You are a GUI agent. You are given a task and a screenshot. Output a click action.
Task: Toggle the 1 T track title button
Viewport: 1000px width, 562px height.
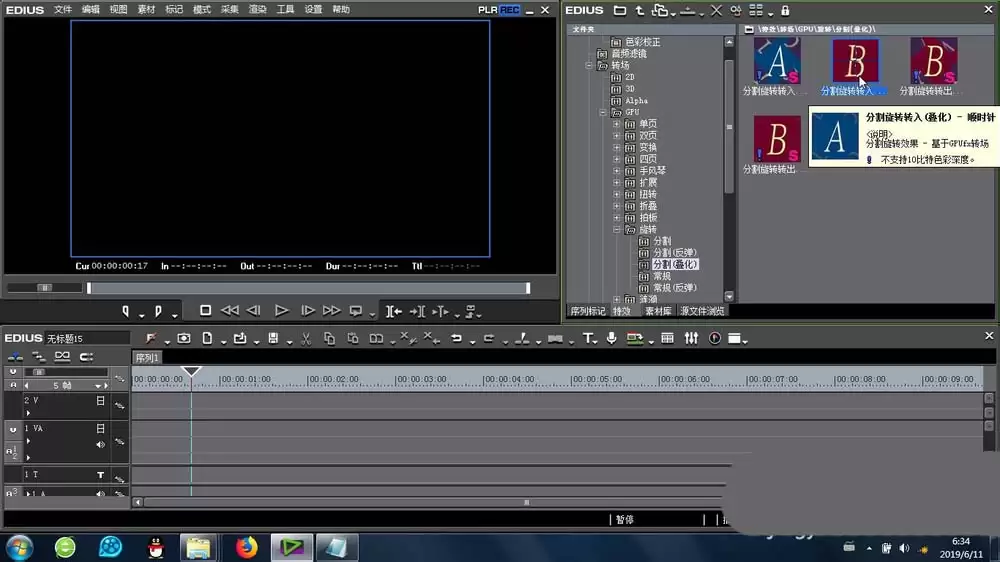point(100,475)
